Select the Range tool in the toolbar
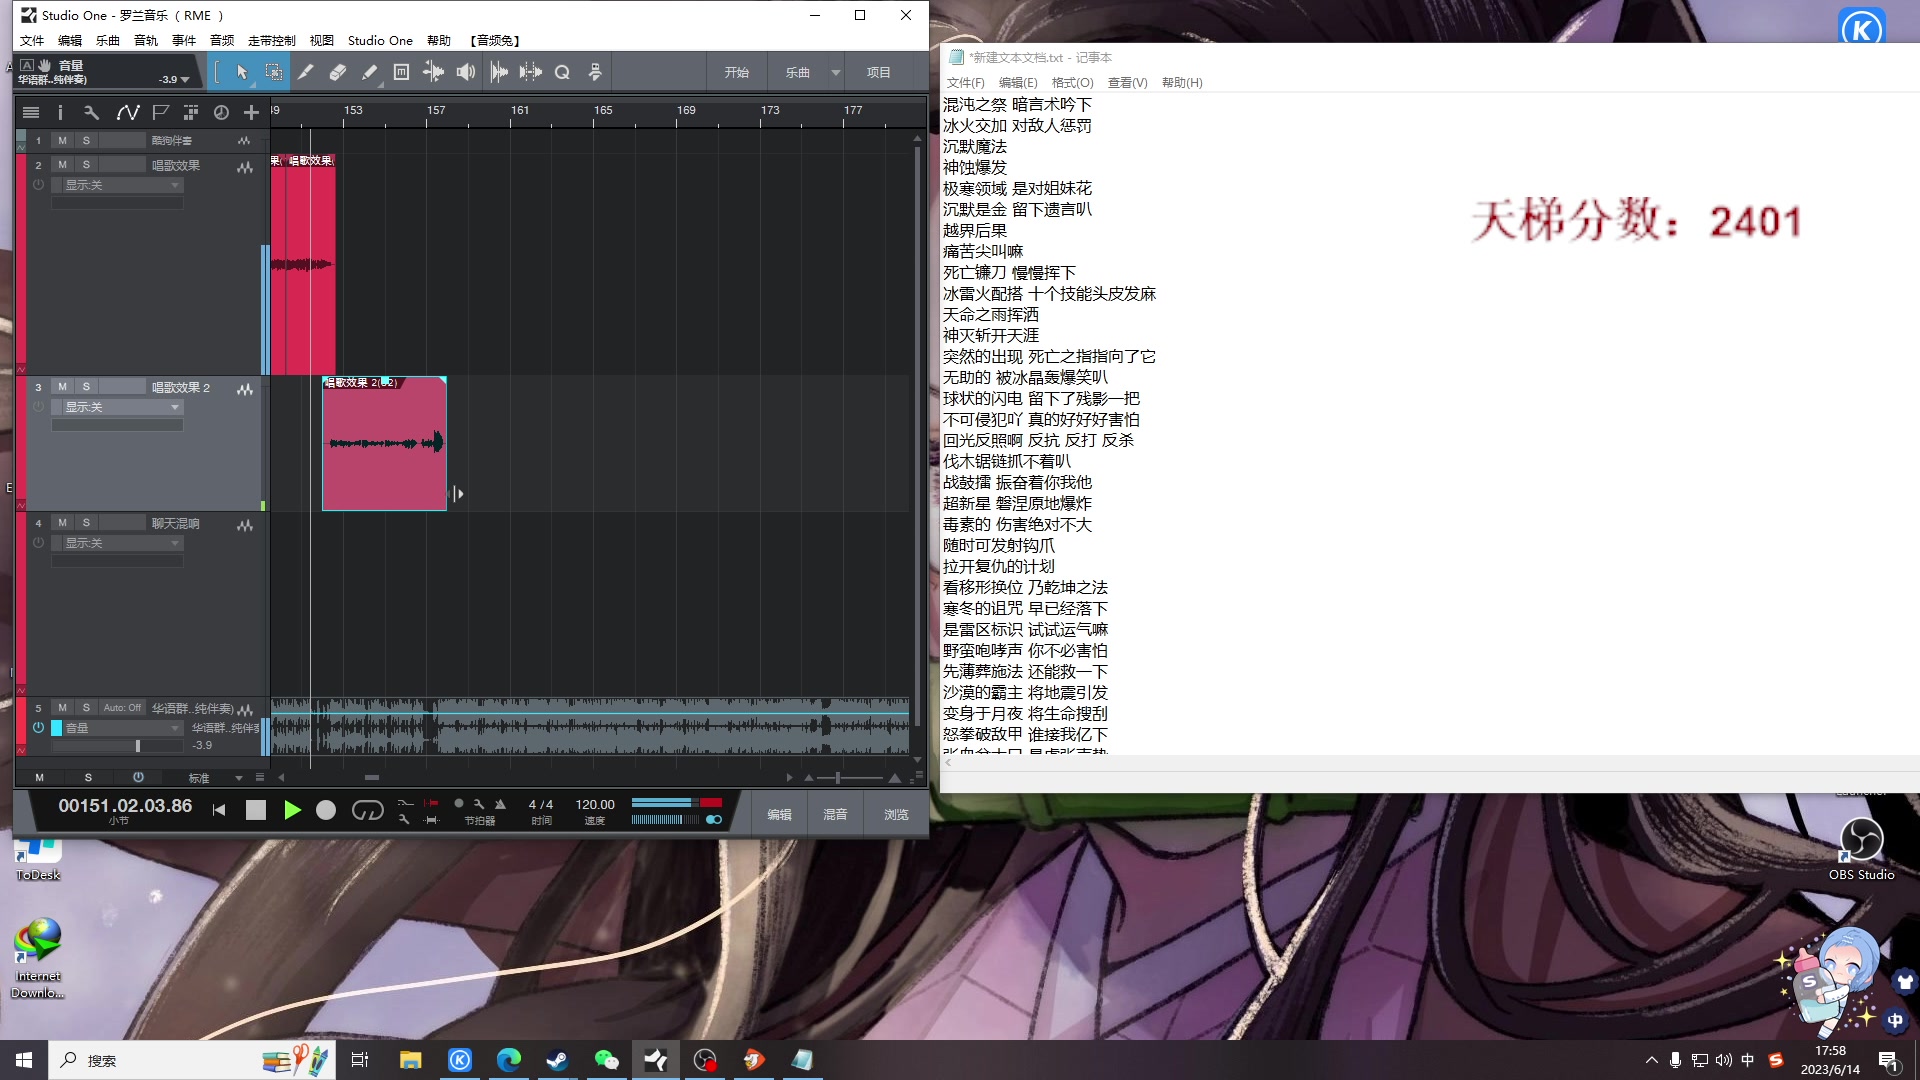The image size is (1920, 1080). tap(273, 72)
